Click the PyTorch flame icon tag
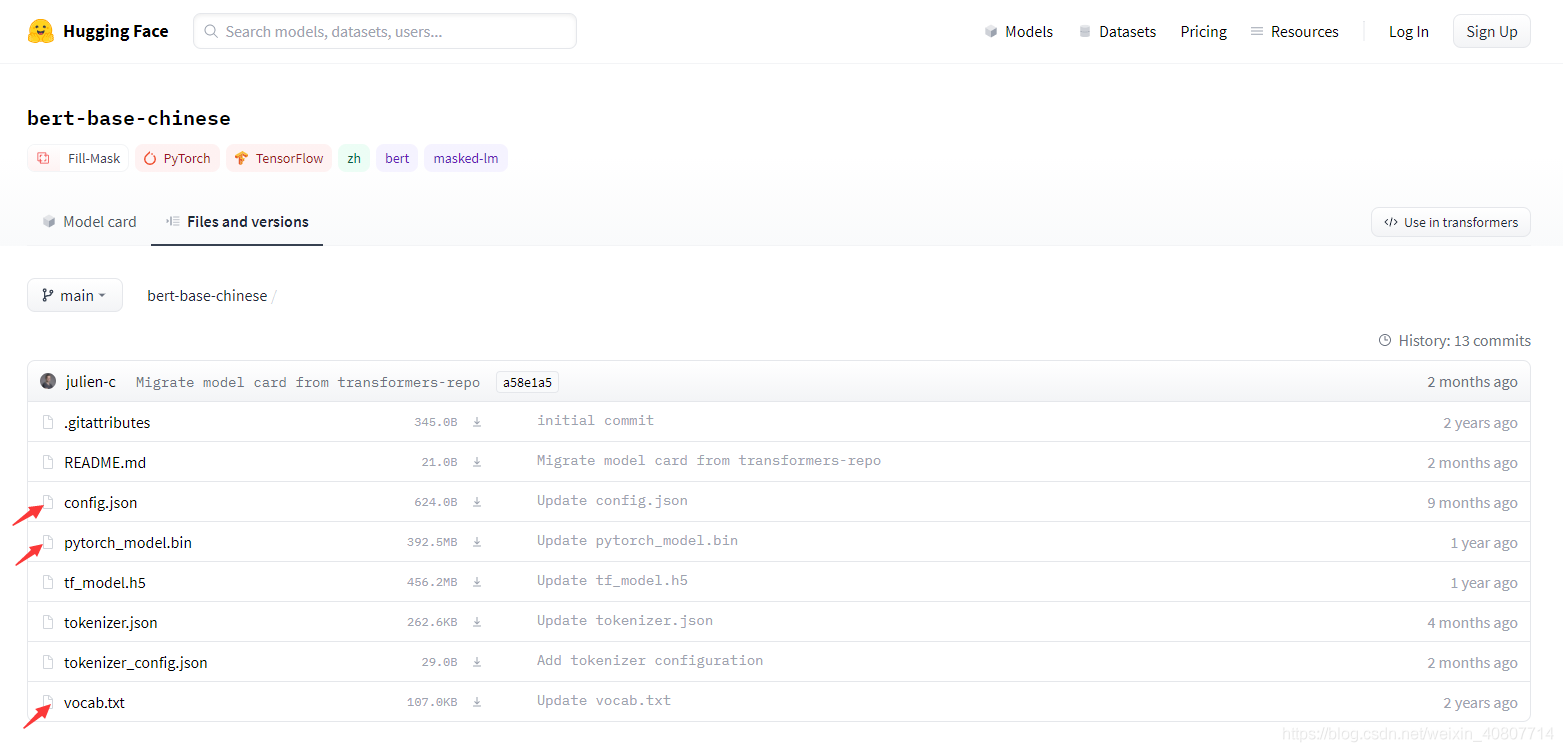 tap(150, 158)
